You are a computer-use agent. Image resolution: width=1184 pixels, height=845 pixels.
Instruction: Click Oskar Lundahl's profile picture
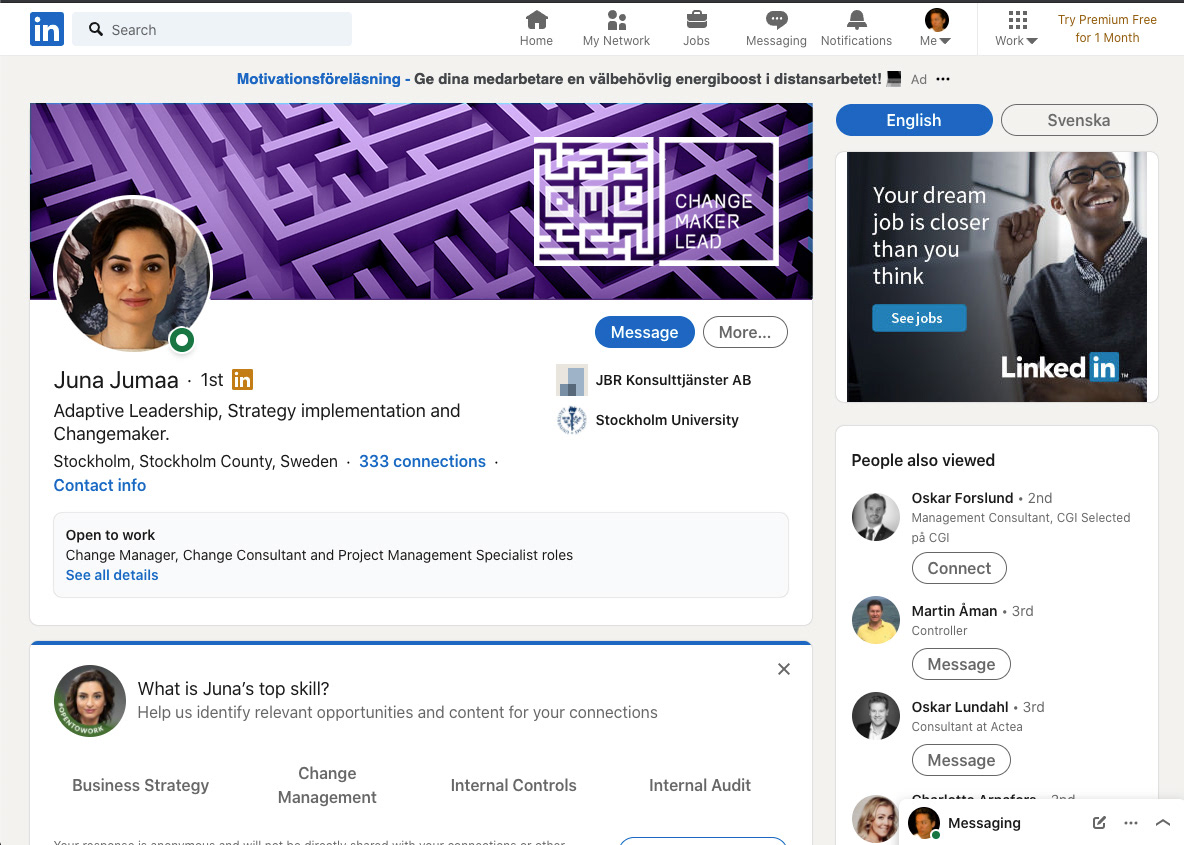[x=876, y=716]
